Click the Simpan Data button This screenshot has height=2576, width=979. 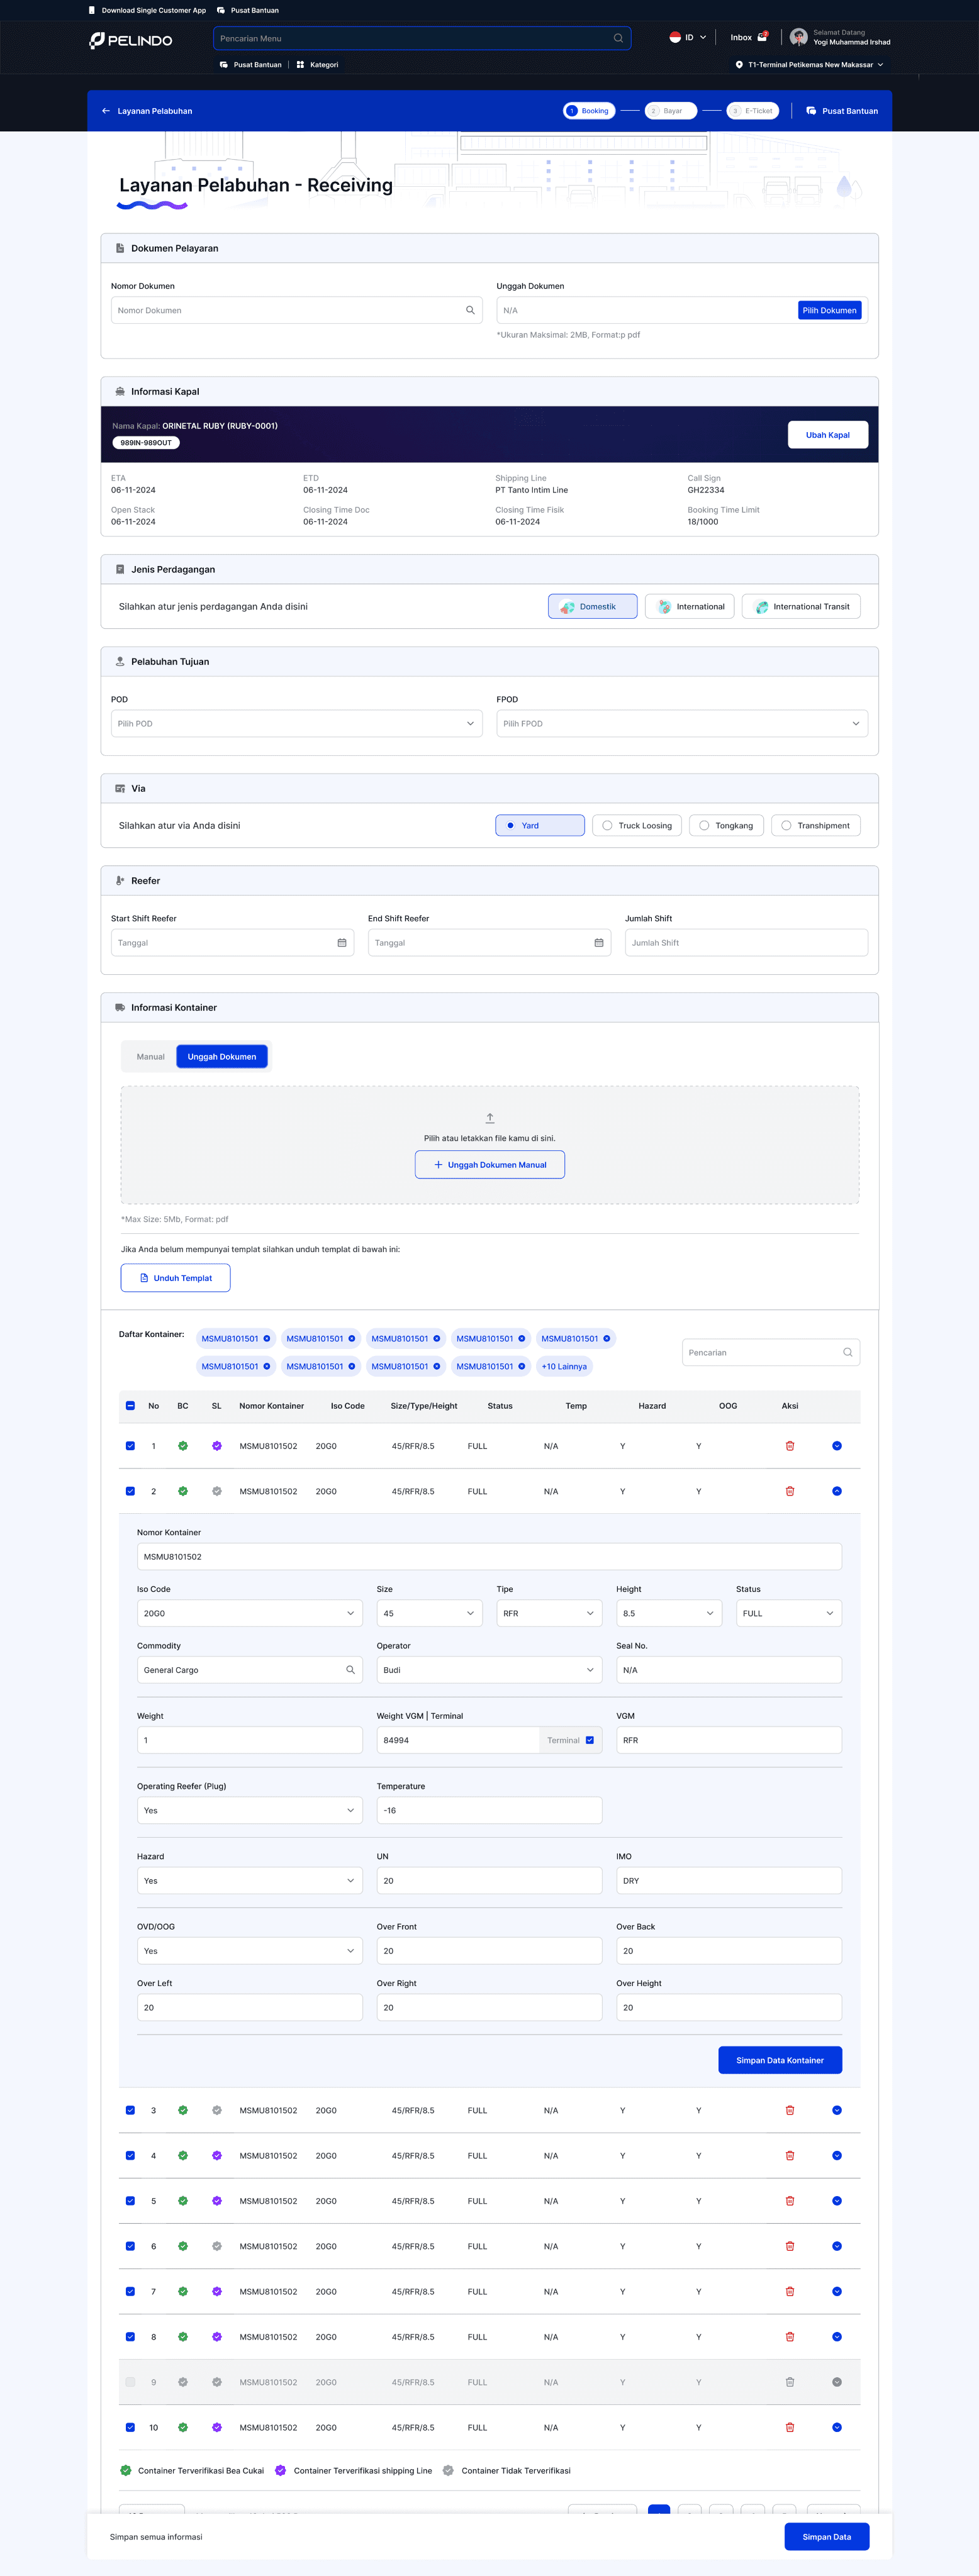(827, 2537)
